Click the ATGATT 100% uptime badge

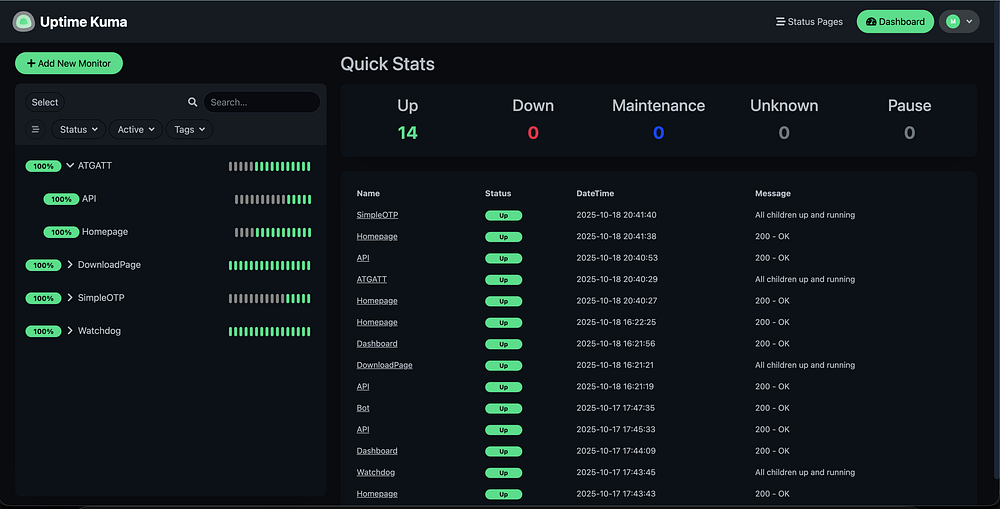[43, 166]
